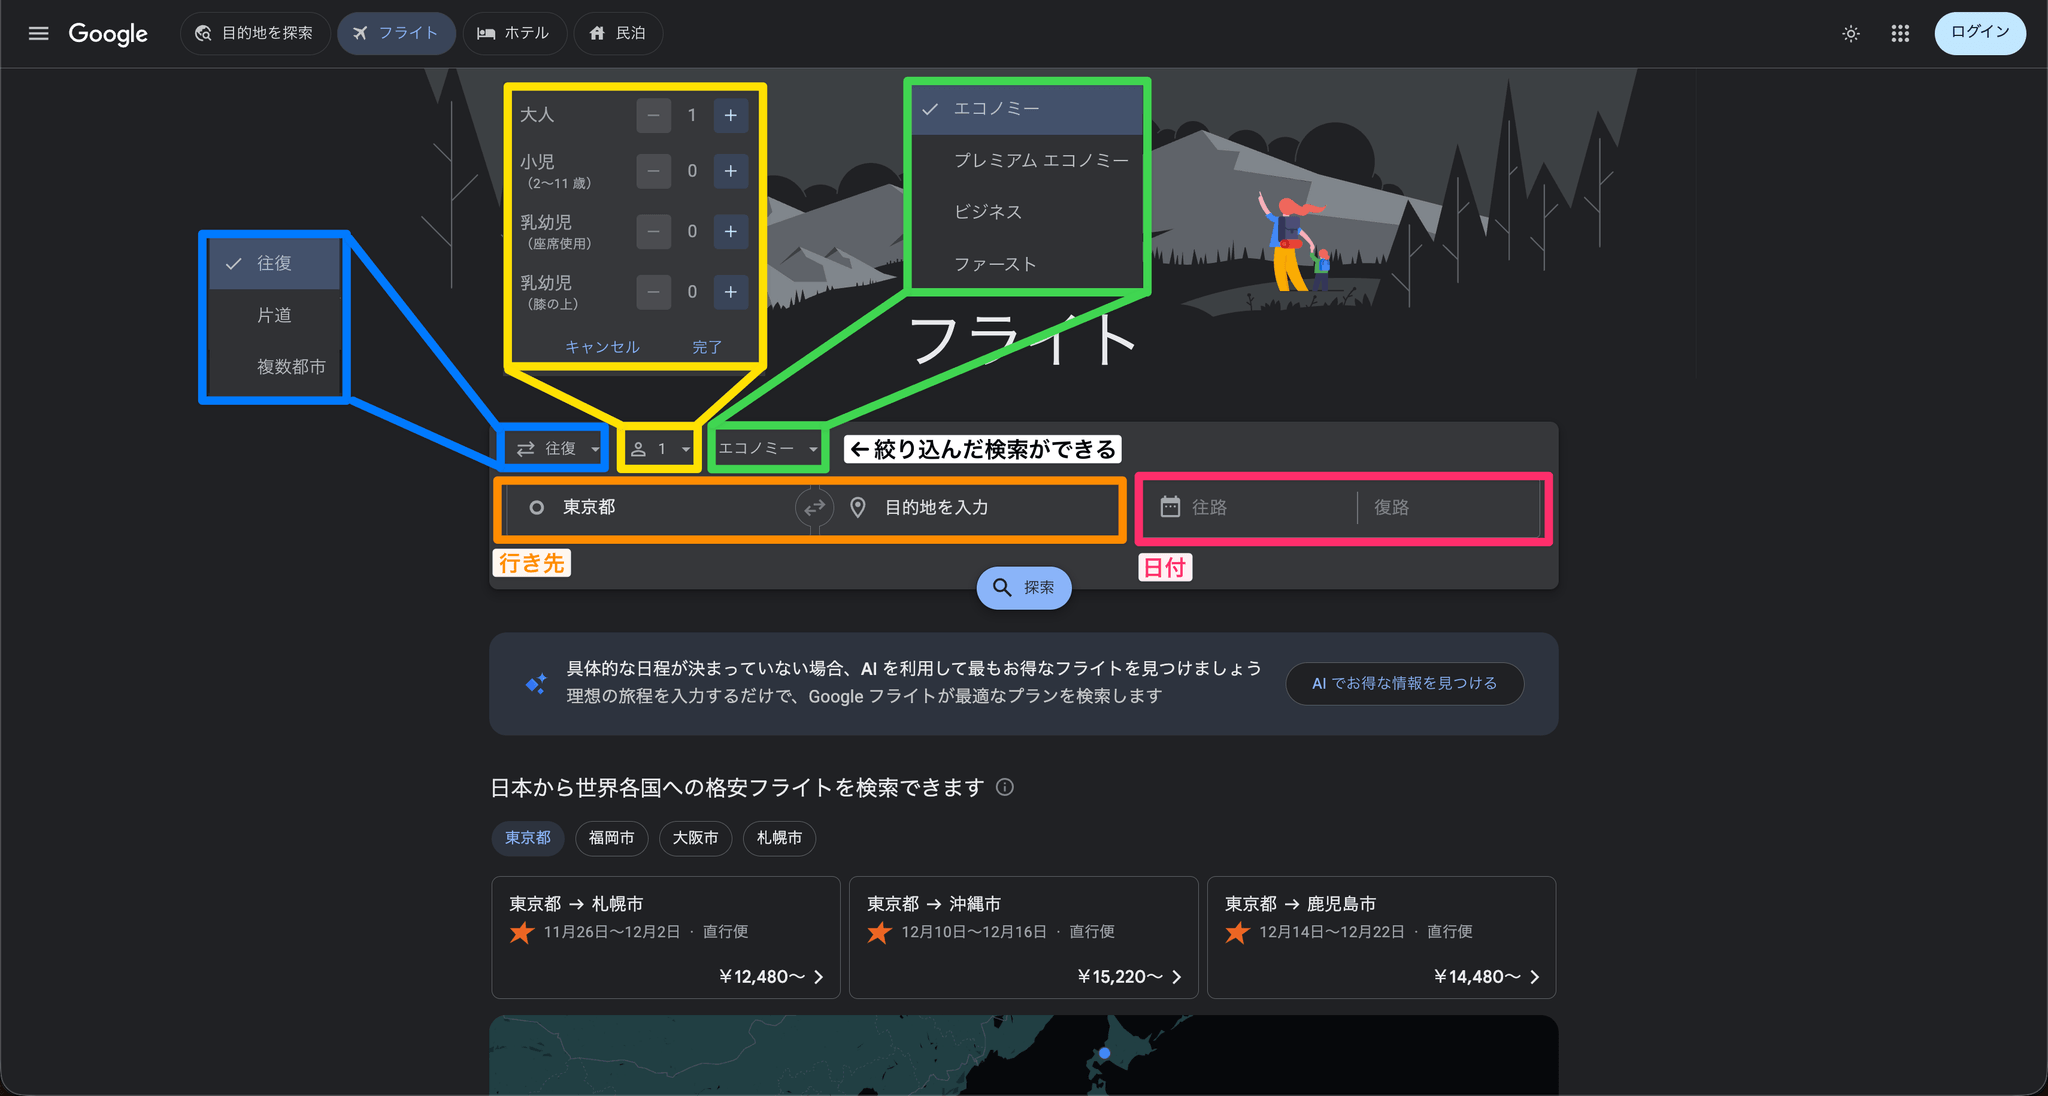Increase 大人 passenger count with plus
This screenshot has height=1096, width=2048.
(731, 116)
